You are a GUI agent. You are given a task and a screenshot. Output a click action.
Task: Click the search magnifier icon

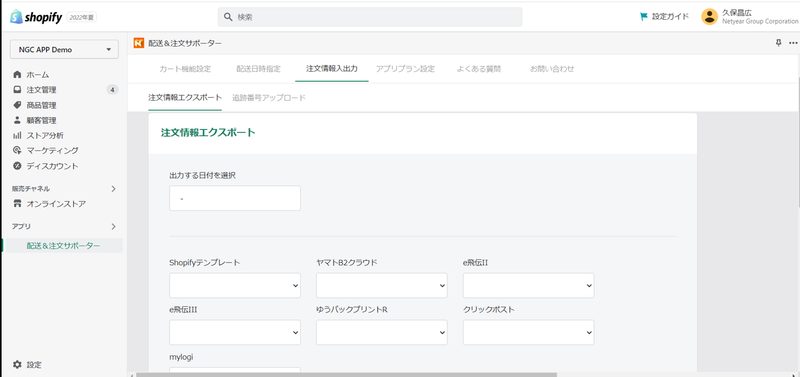point(228,17)
